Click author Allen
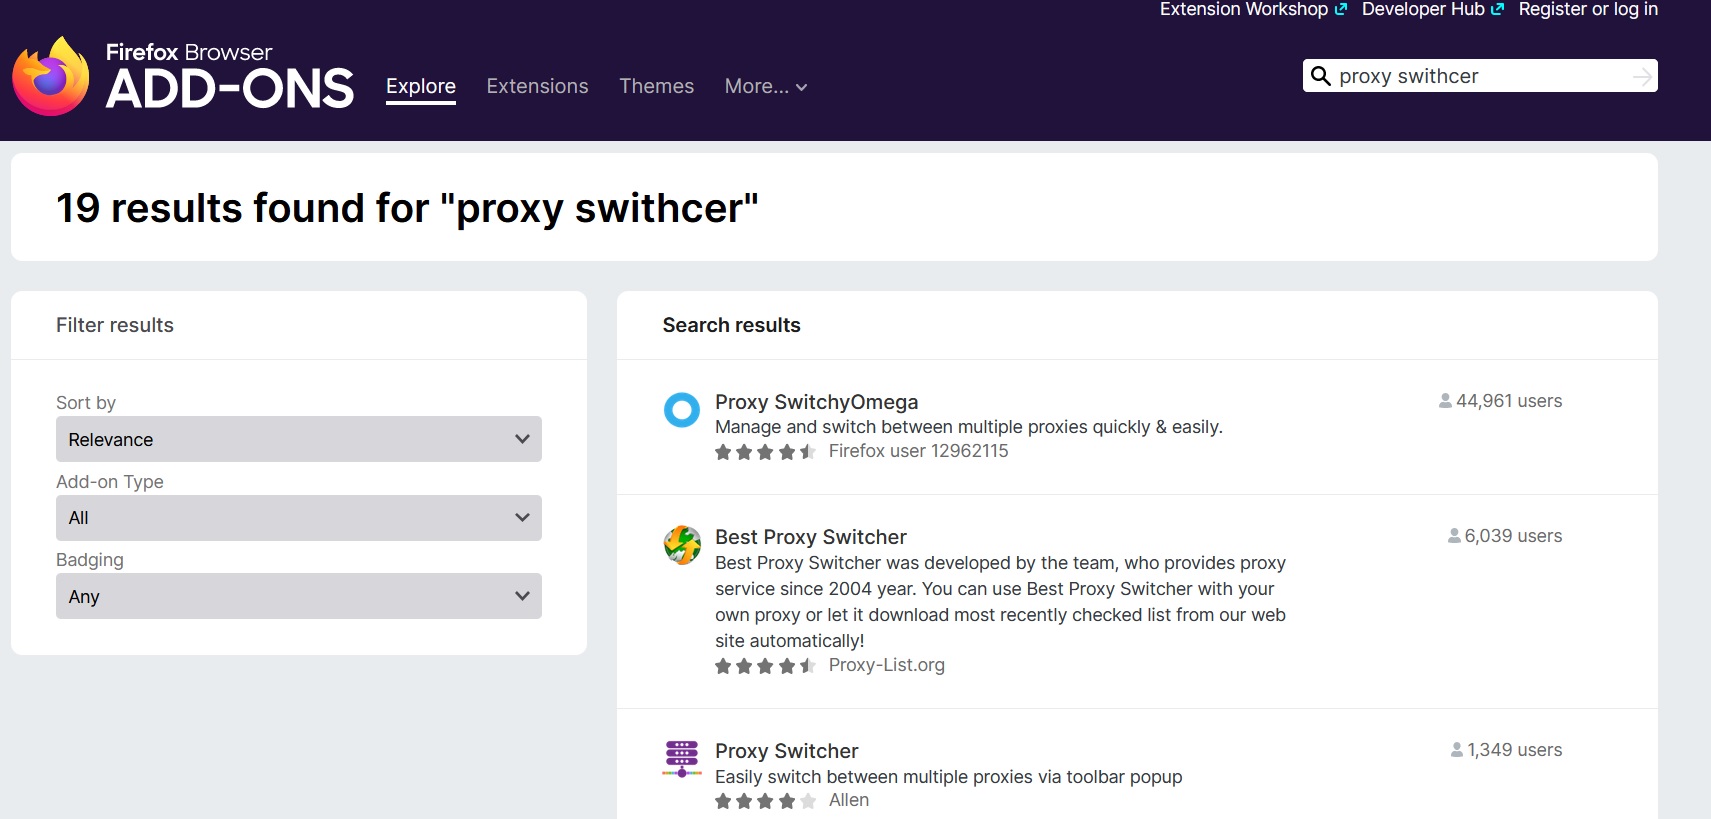Image resolution: width=1711 pixels, height=819 pixels. pos(849,800)
